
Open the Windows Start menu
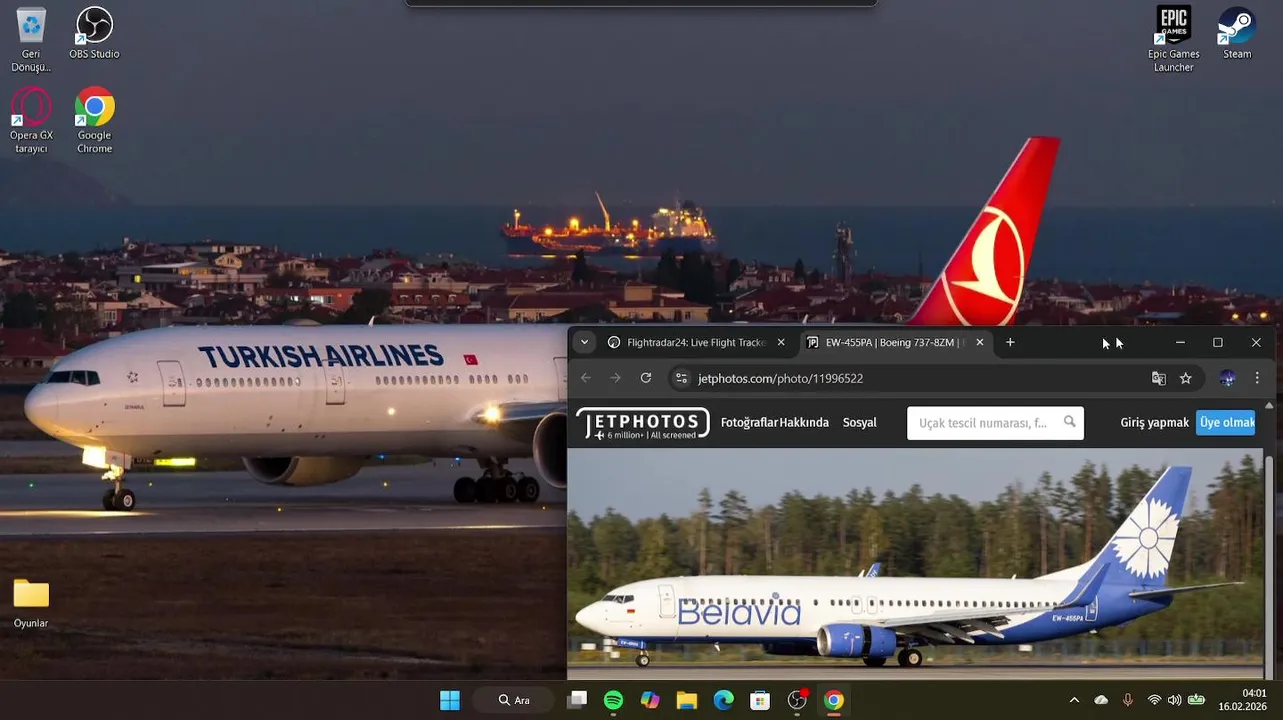[x=450, y=700]
